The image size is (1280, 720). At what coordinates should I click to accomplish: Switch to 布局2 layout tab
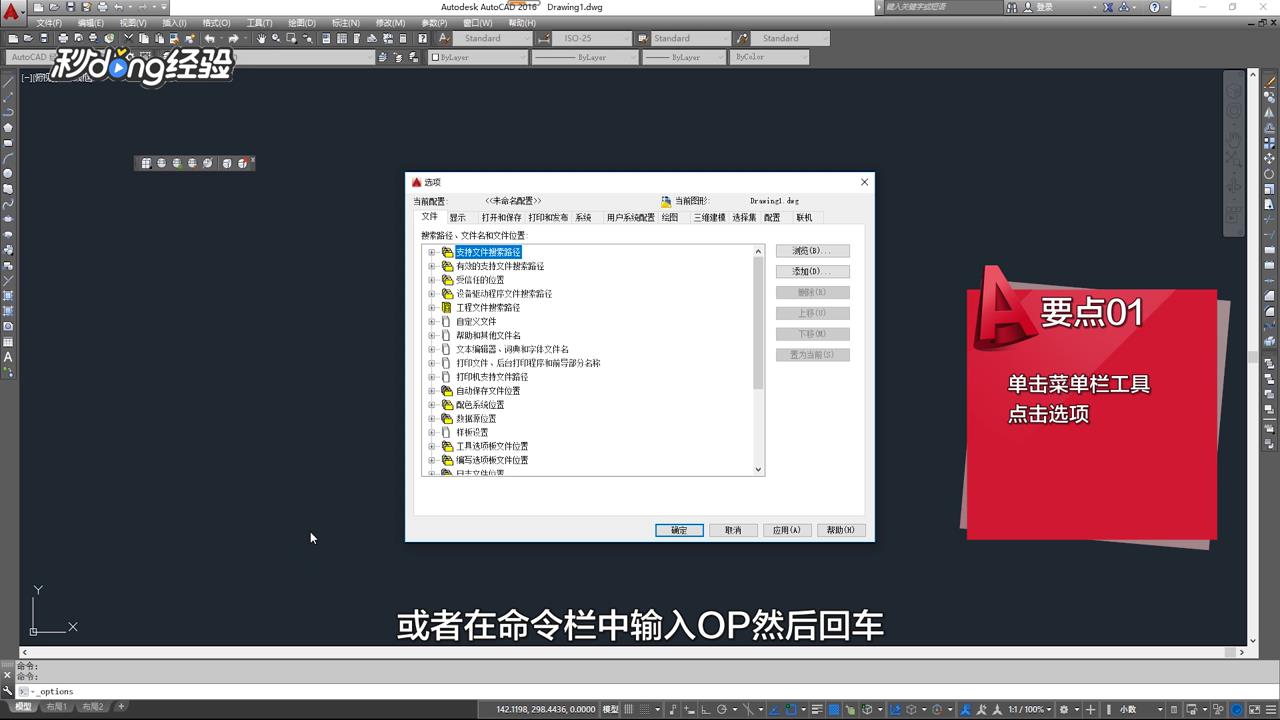[x=93, y=707]
